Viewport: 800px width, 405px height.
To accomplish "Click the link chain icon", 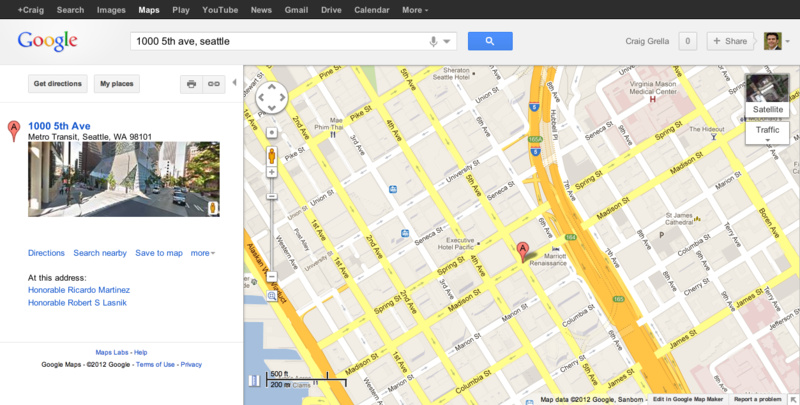I will pos(214,84).
